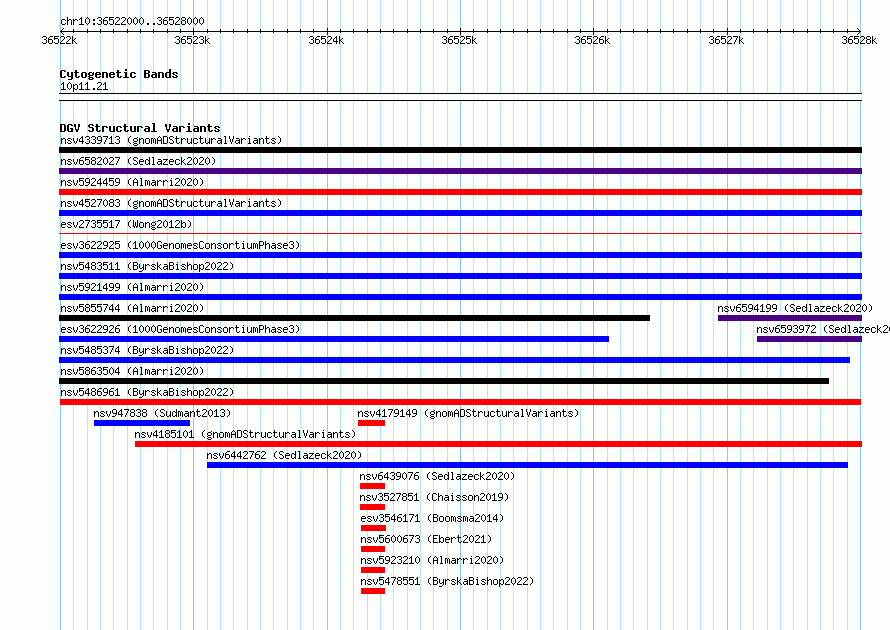The width and height of the screenshot is (890, 630).
Task: Click the purple nsv6594199 variant bar
Action: [790, 318]
